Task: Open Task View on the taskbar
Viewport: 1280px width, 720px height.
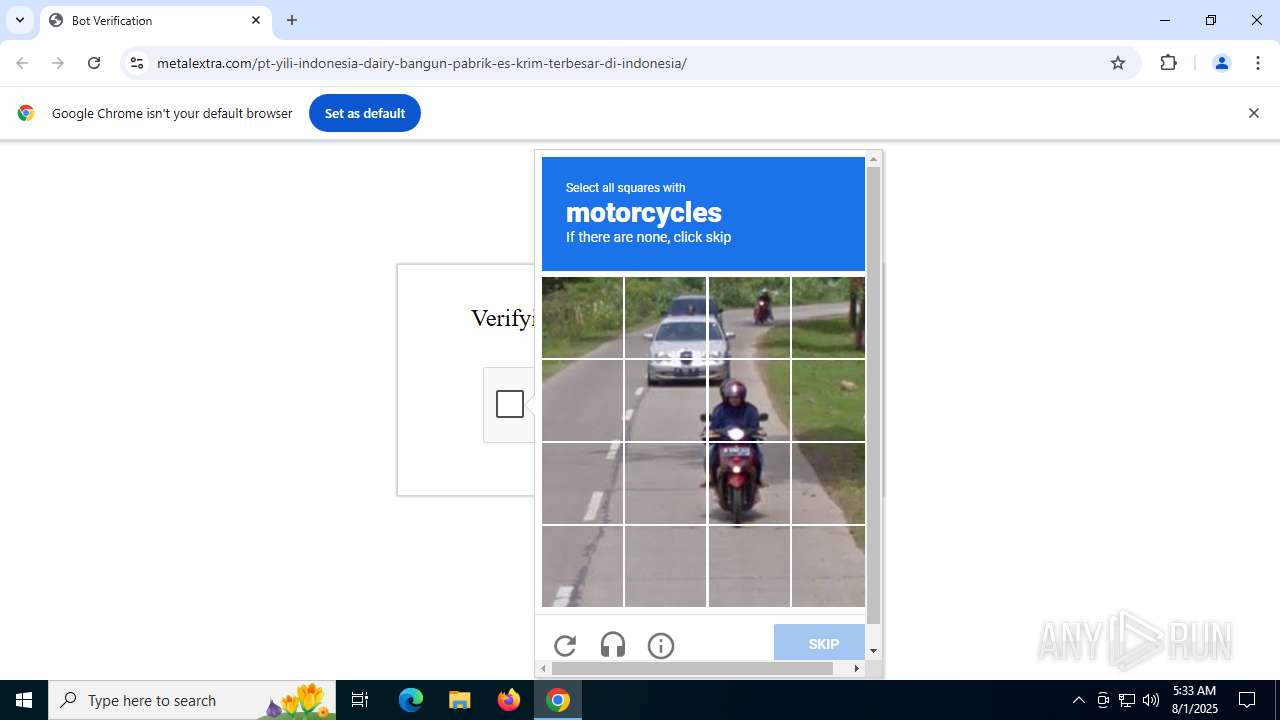Action: coord(360,700)
